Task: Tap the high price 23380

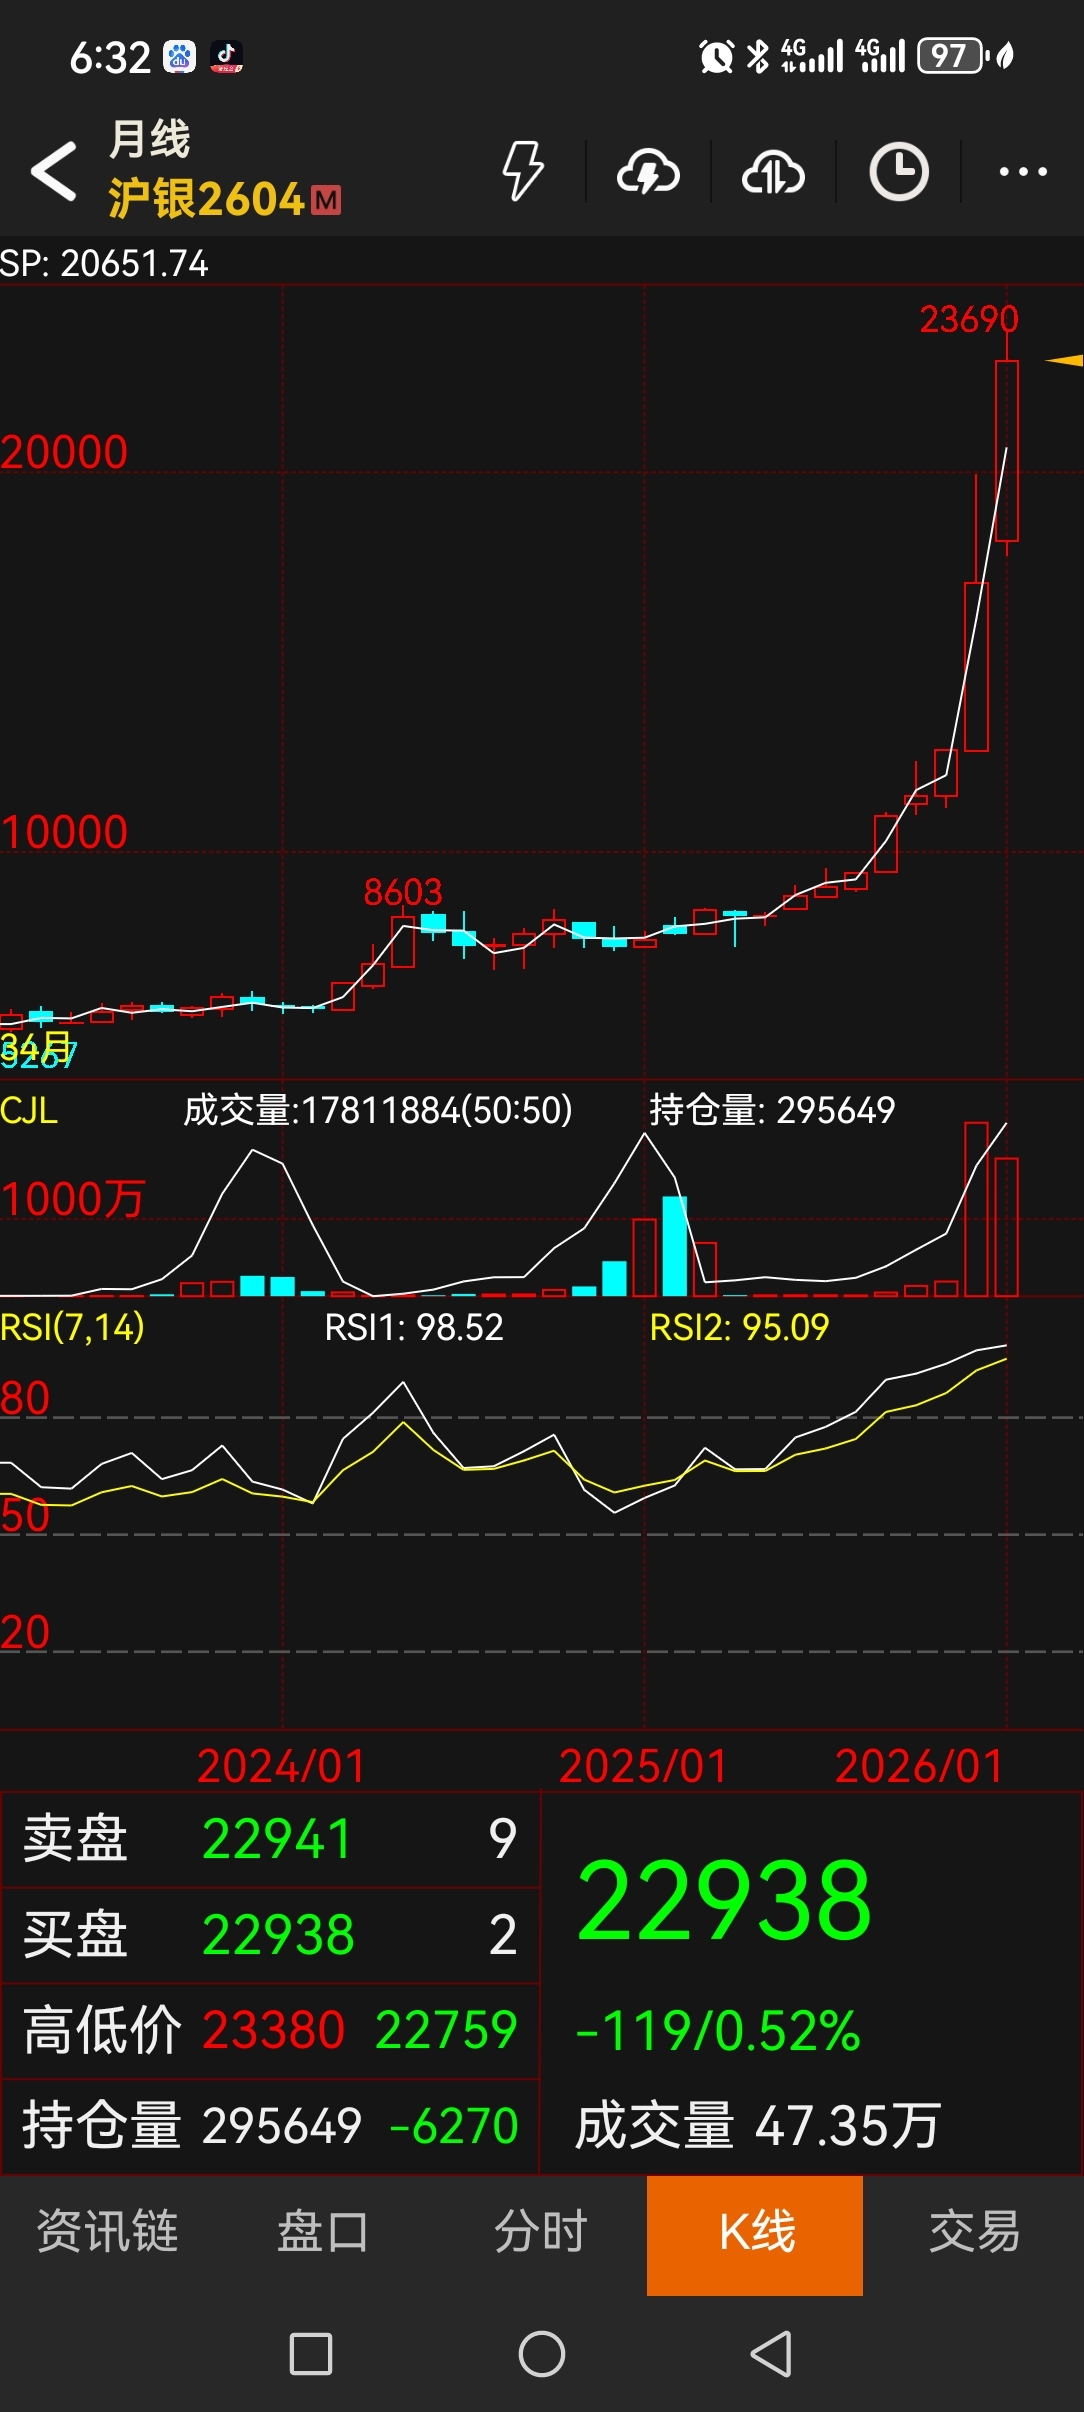Action: pos(273,2030)
